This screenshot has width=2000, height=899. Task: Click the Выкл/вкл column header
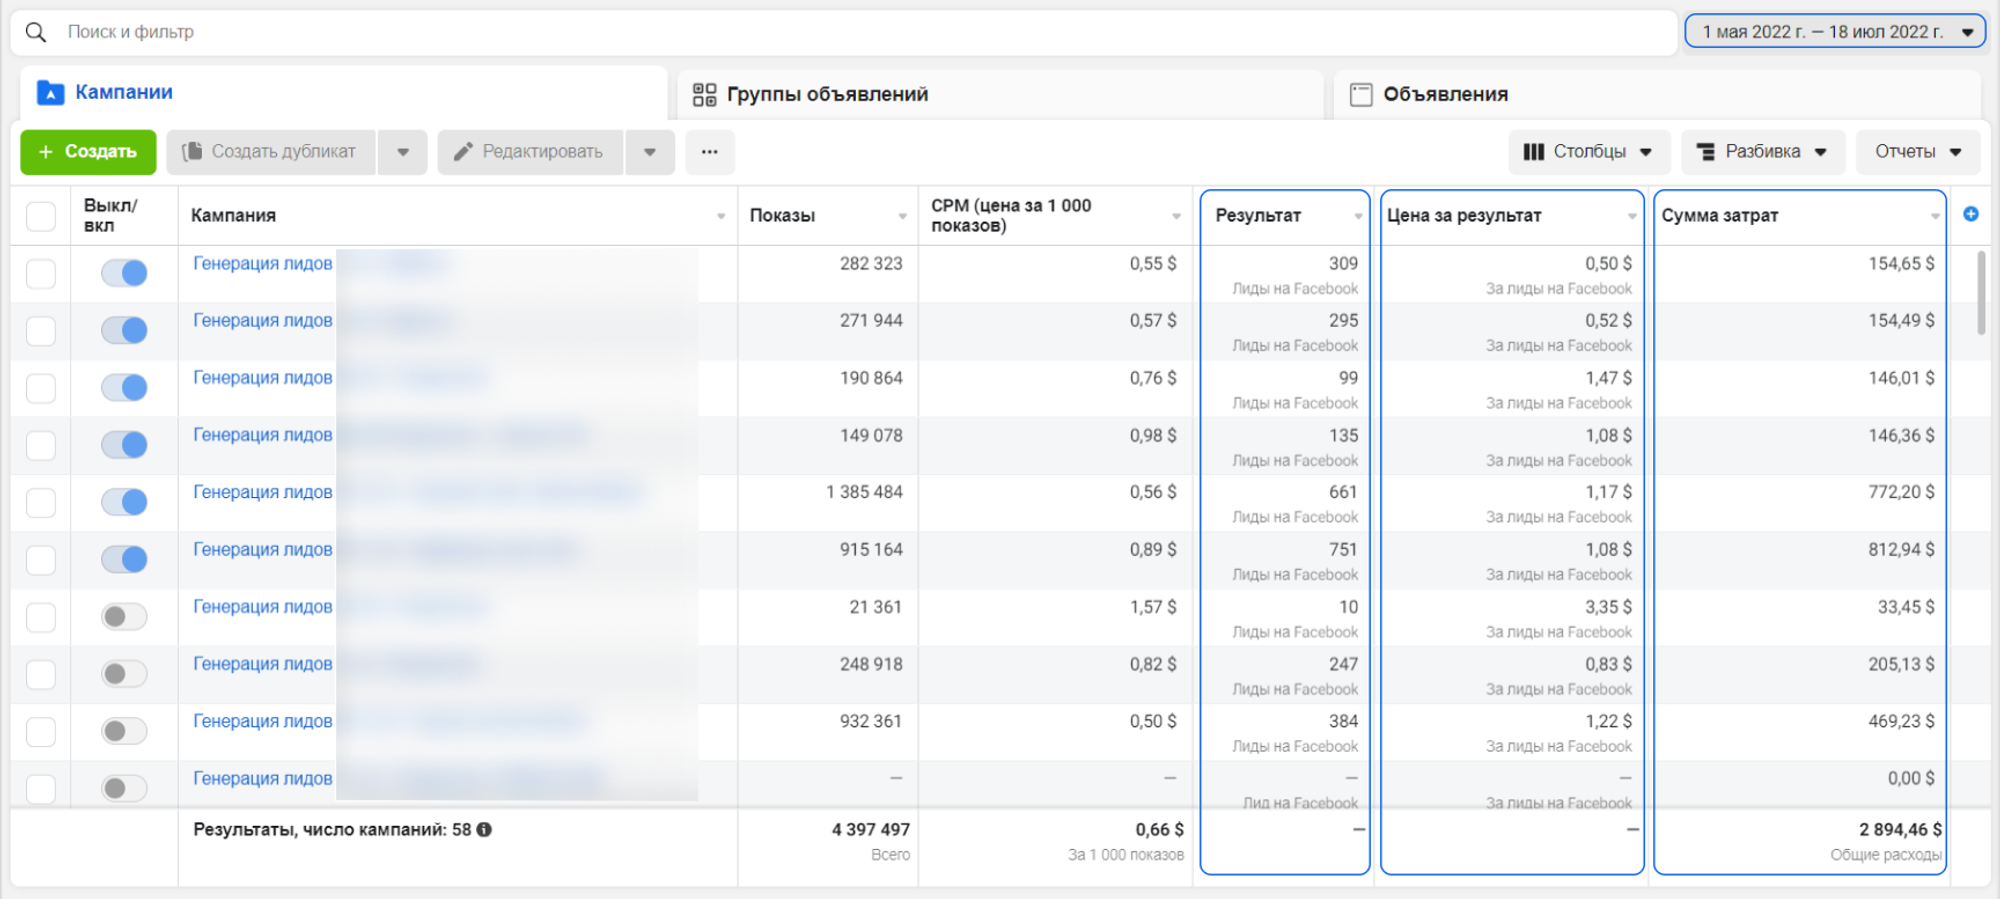coord(110,215)
